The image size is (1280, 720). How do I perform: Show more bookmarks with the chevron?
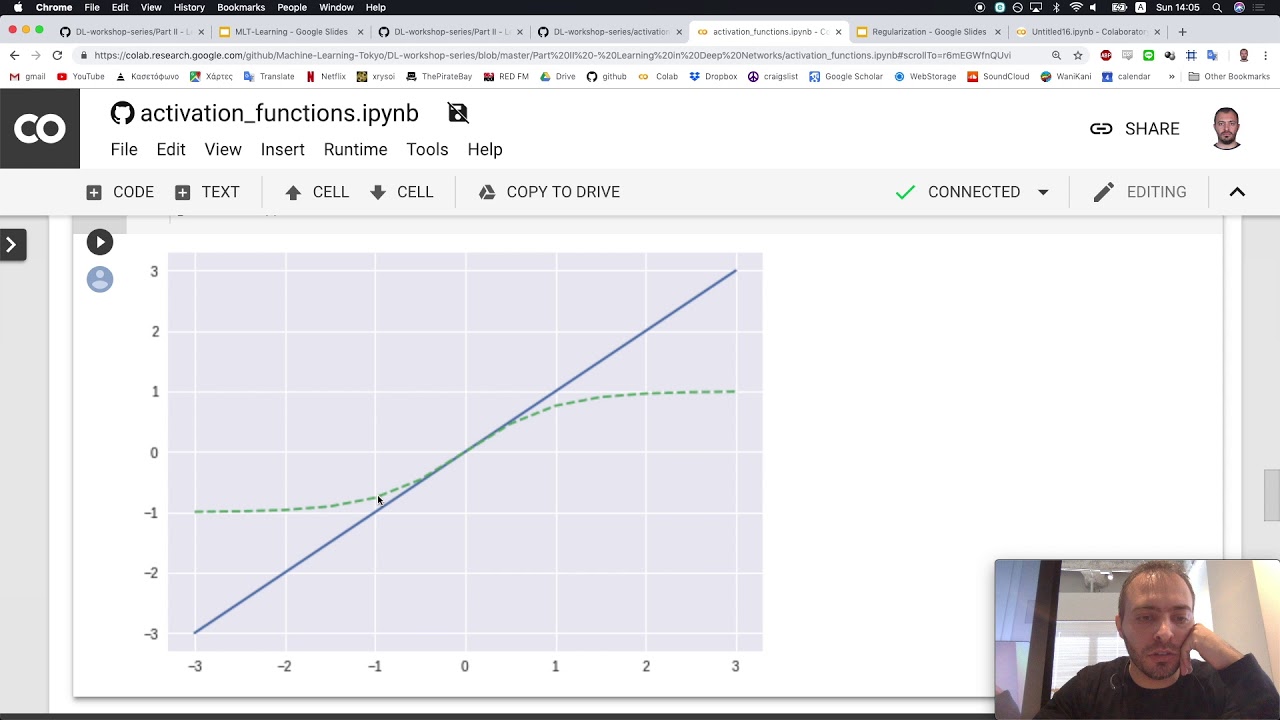point(1171,76)
